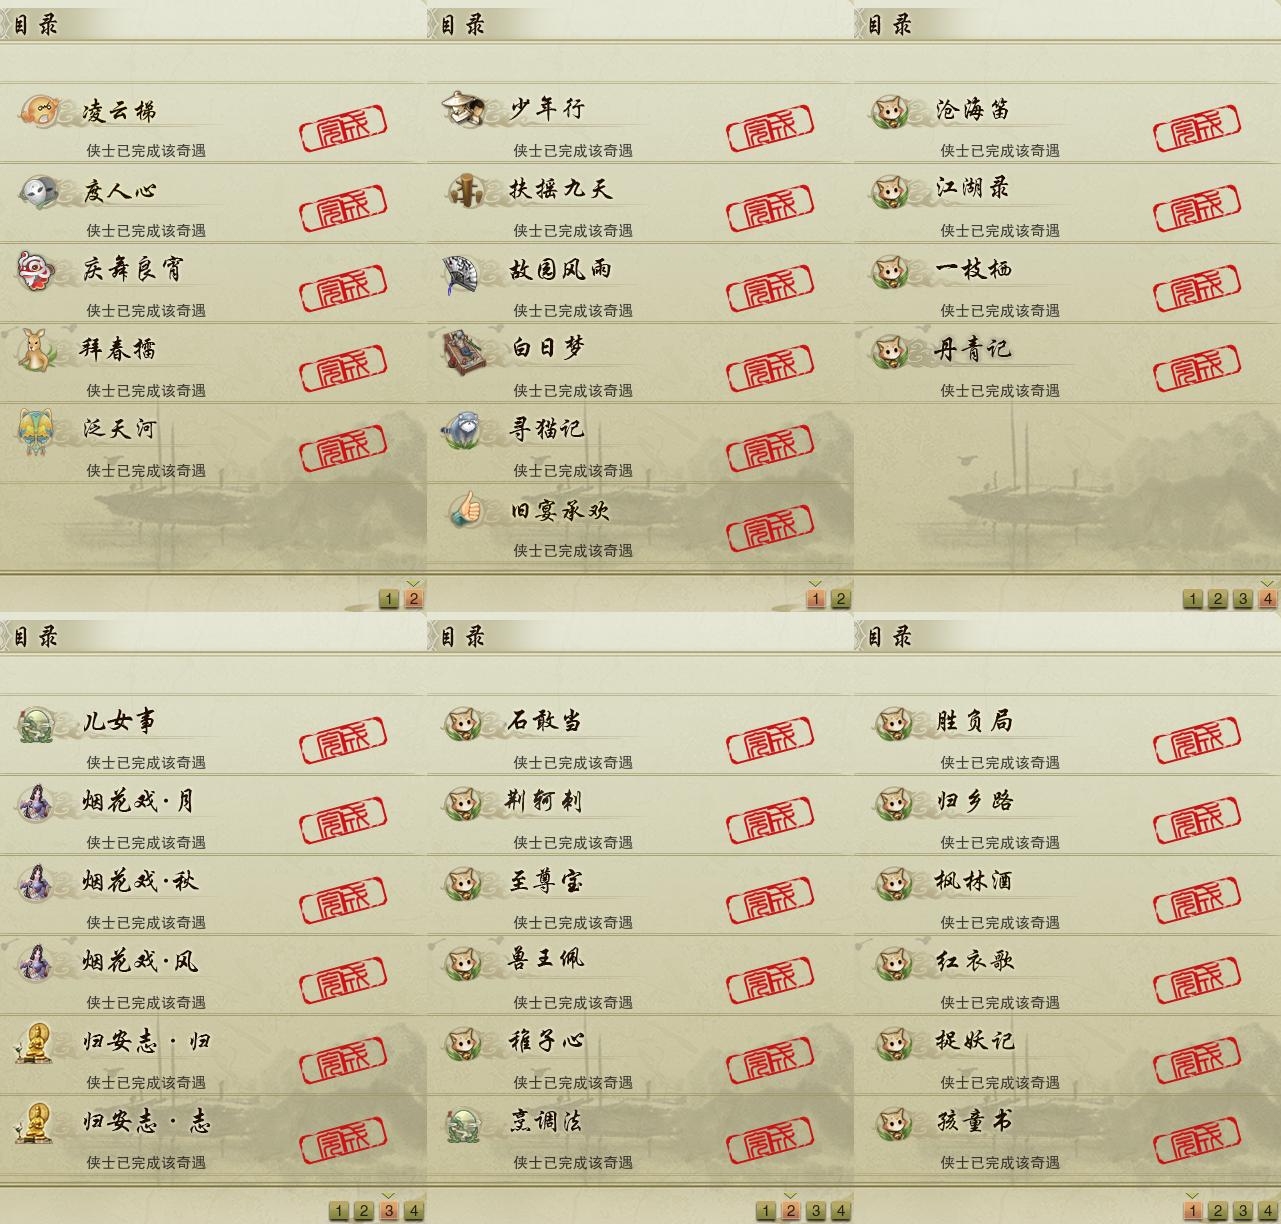
Task: Select the straw hat swordsman icon 少年行
Action: coord(465,108)
